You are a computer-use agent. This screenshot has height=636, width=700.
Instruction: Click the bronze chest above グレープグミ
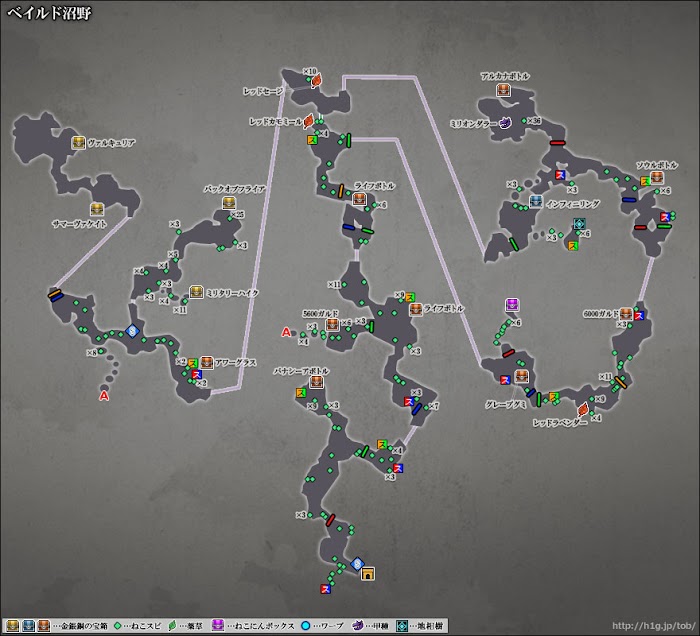521,376
